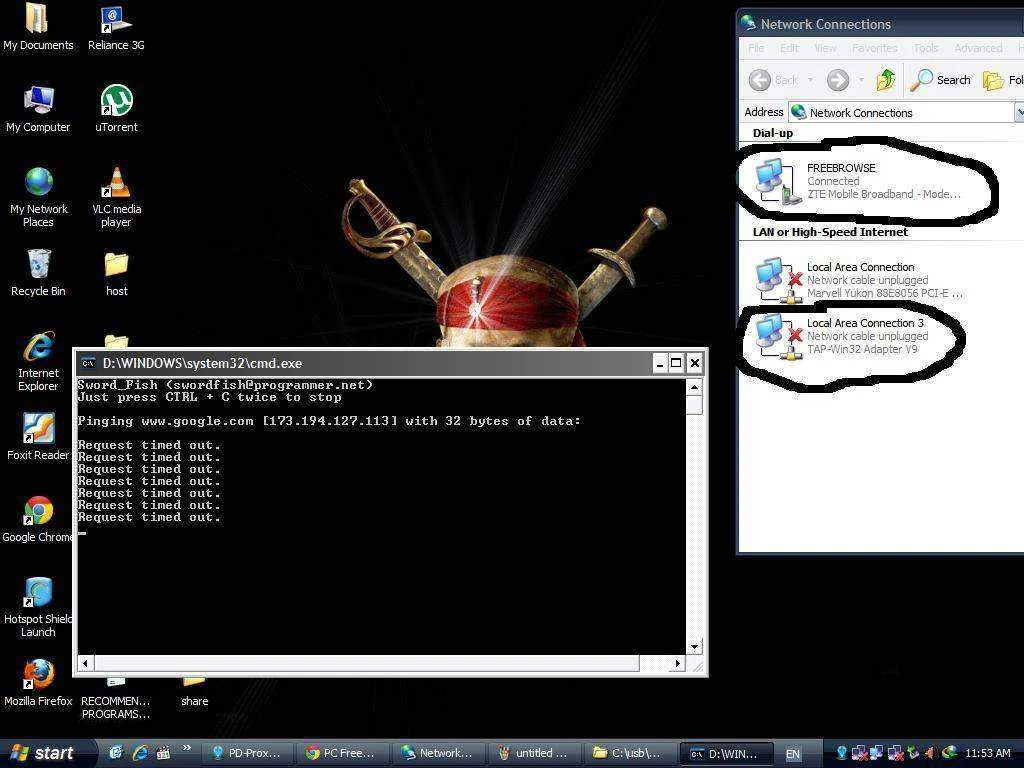
Task: Launch Hotspot Shield shortcut
Action: pyautogui.click(x=38, y=607)
